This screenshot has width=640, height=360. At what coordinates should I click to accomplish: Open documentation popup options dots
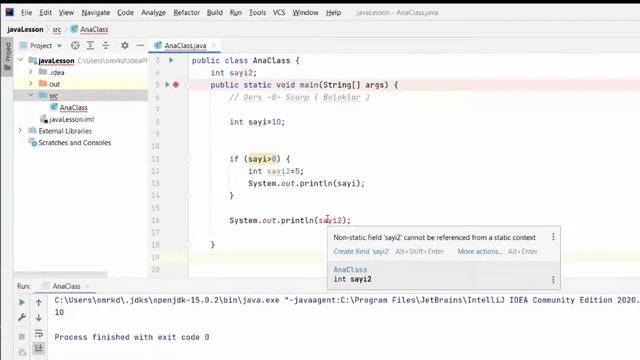(553, 280)
